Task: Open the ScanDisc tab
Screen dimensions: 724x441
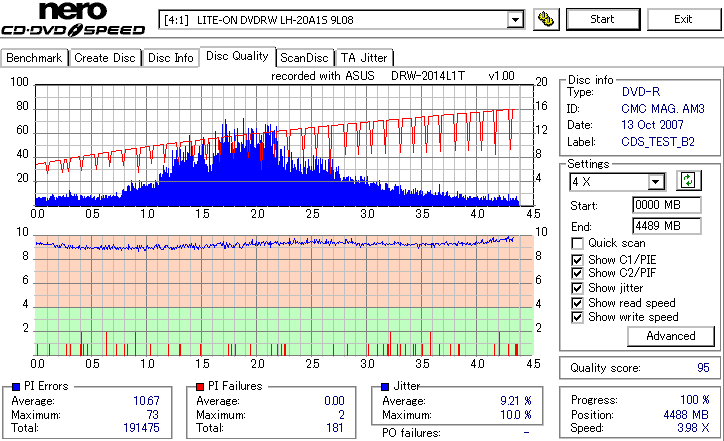Action: pos(304,58)
